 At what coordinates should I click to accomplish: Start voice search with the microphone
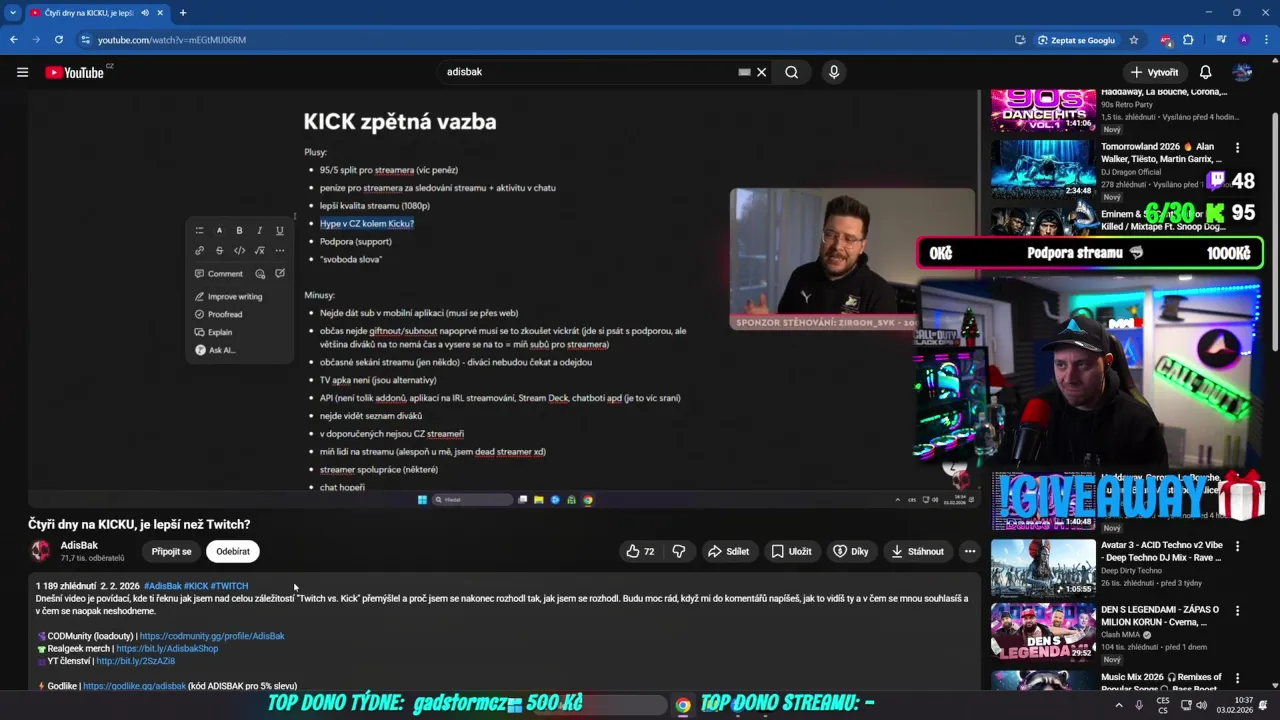[x=834, y=72]
